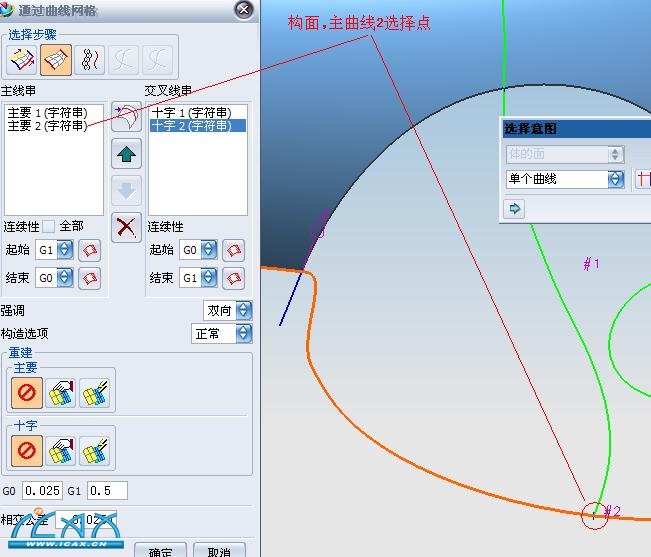Select manual rebuild icon under 十字
651x557 pixels.
point(61,451)
